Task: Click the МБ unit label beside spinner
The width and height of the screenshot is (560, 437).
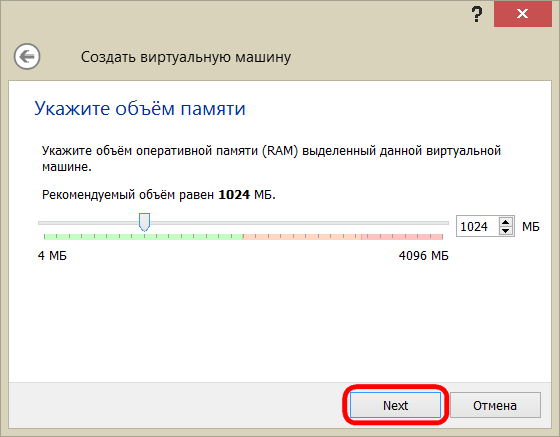Action: coord(531,226)
